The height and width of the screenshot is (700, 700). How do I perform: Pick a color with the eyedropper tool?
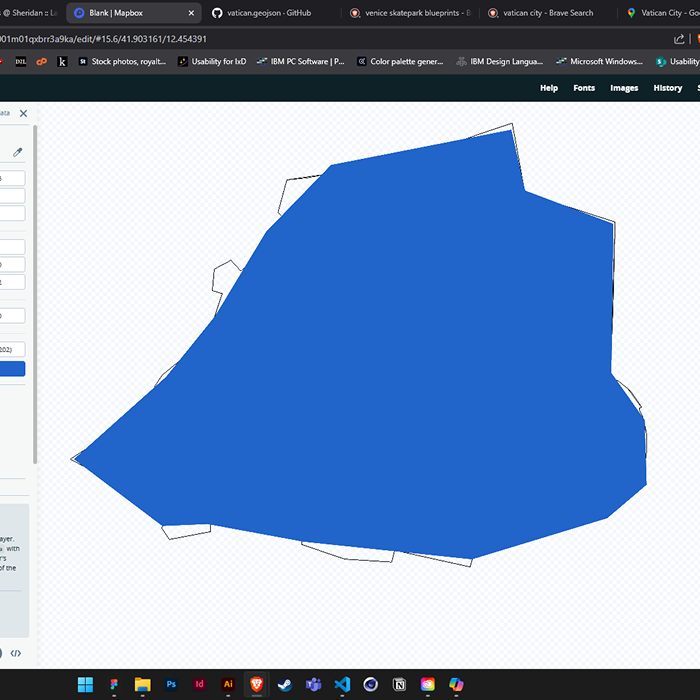click(x=17, y=152)
